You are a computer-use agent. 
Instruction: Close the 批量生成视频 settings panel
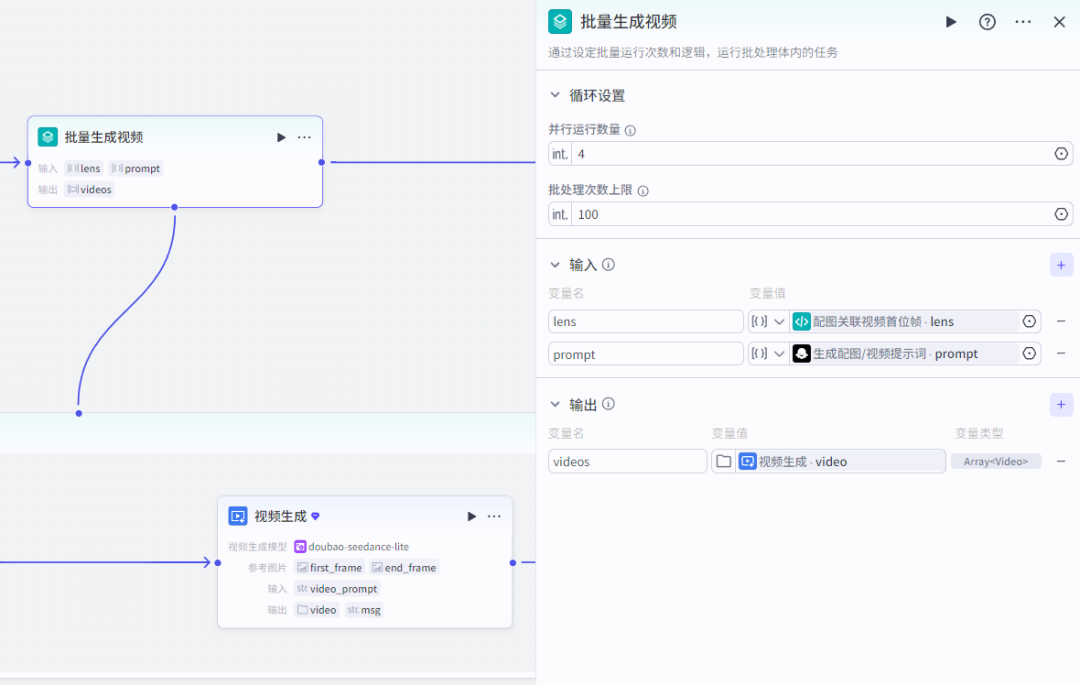(x=1059, y=22)
